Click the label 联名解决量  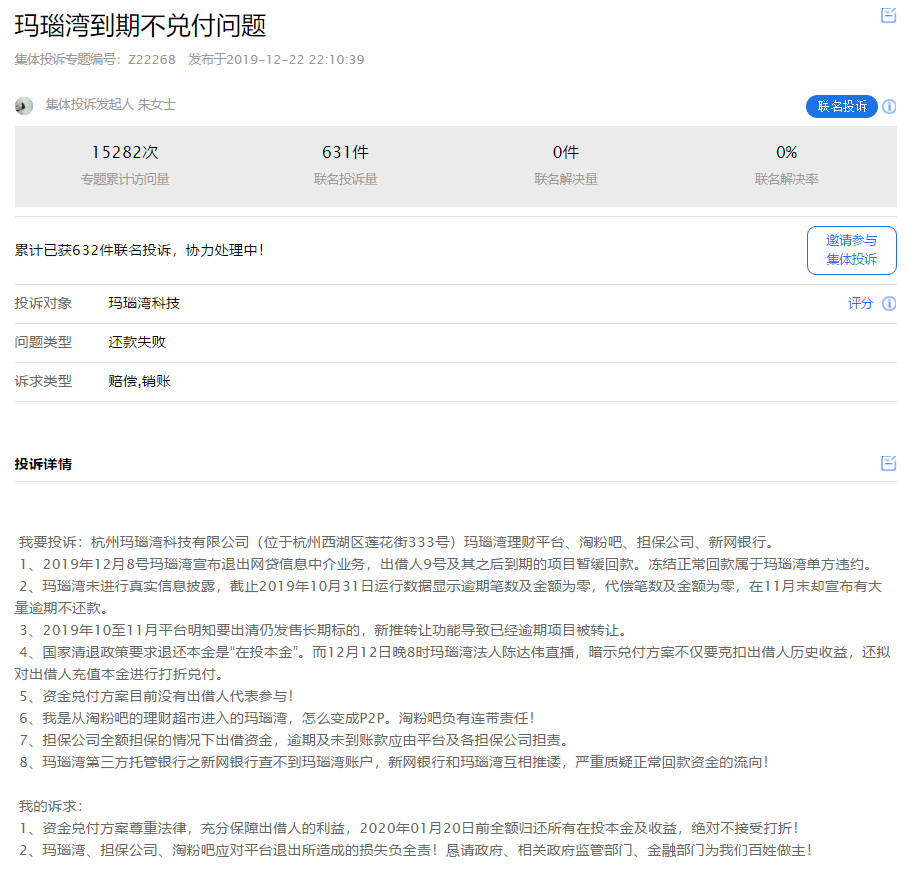(x=566, y=179)
